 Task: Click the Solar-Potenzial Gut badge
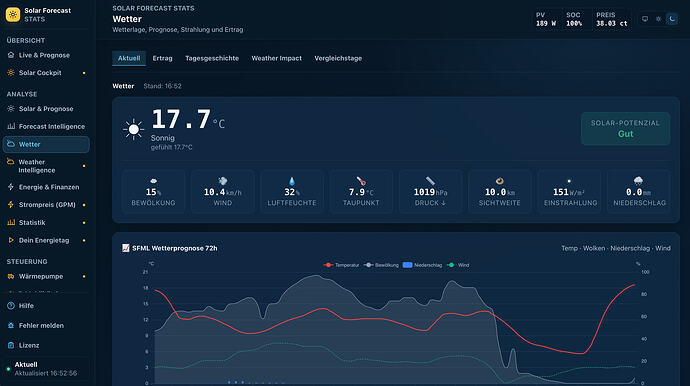625,129
